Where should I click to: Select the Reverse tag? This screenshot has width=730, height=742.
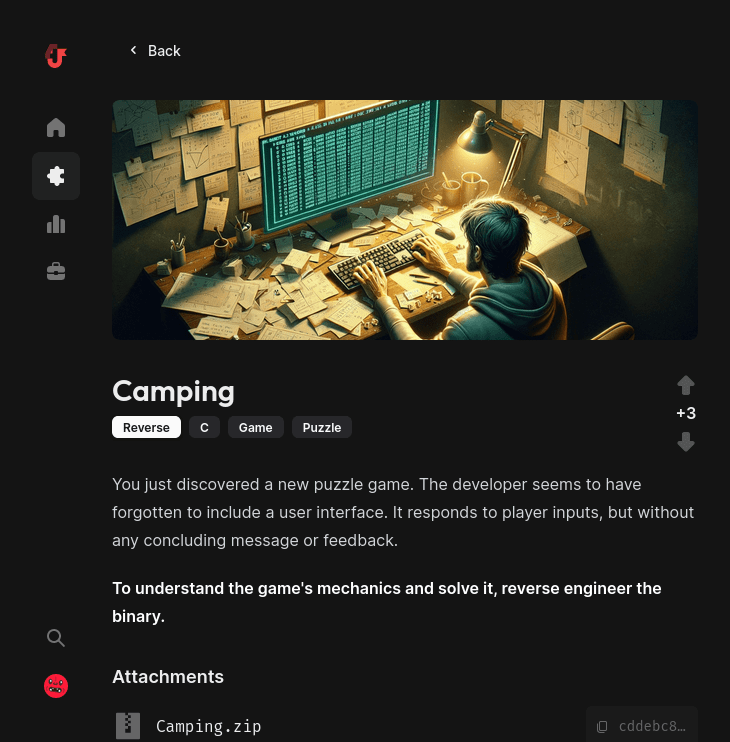146,427
